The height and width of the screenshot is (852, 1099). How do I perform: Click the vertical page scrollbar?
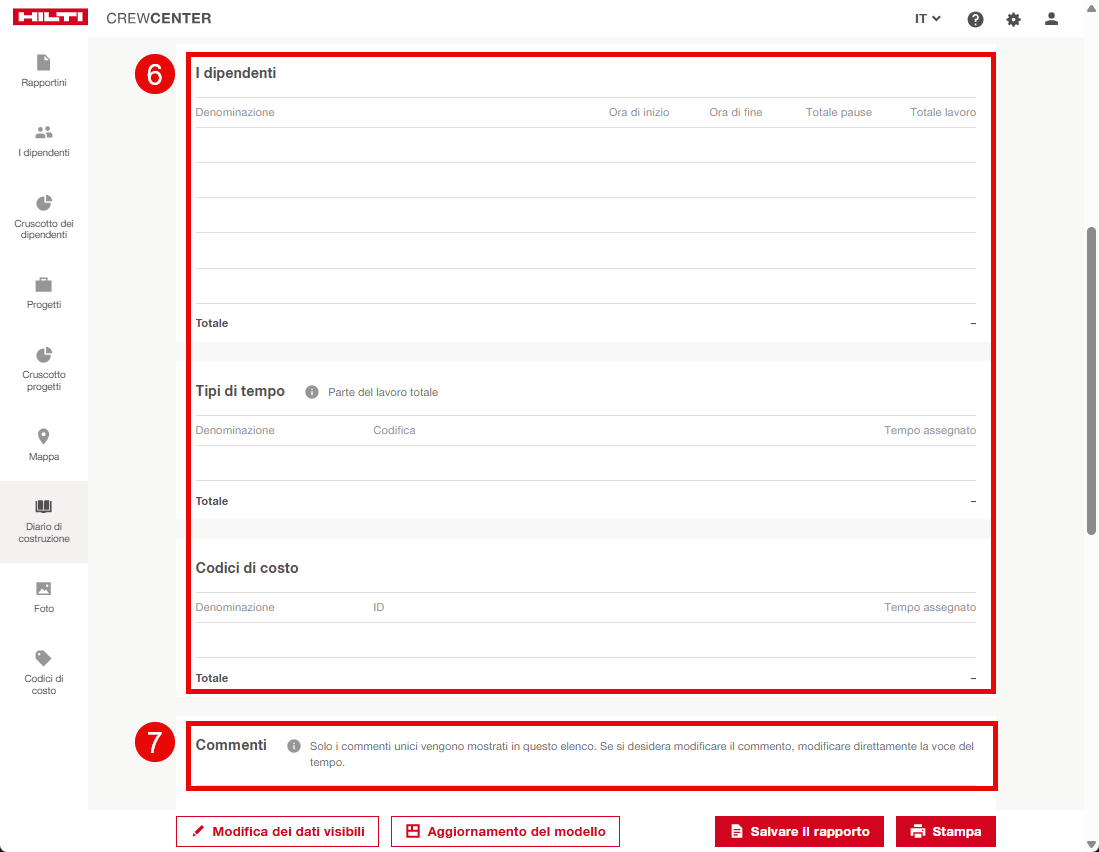point(1091,380)
